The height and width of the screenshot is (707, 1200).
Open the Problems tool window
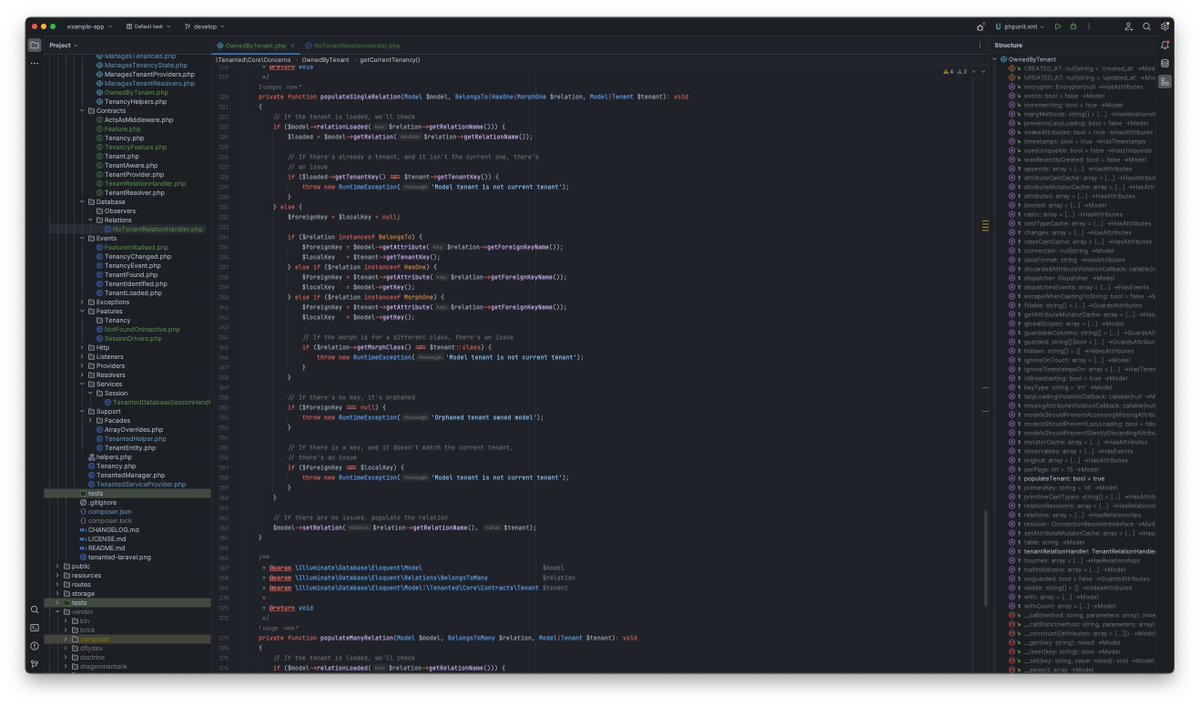(x=35, y=645)
